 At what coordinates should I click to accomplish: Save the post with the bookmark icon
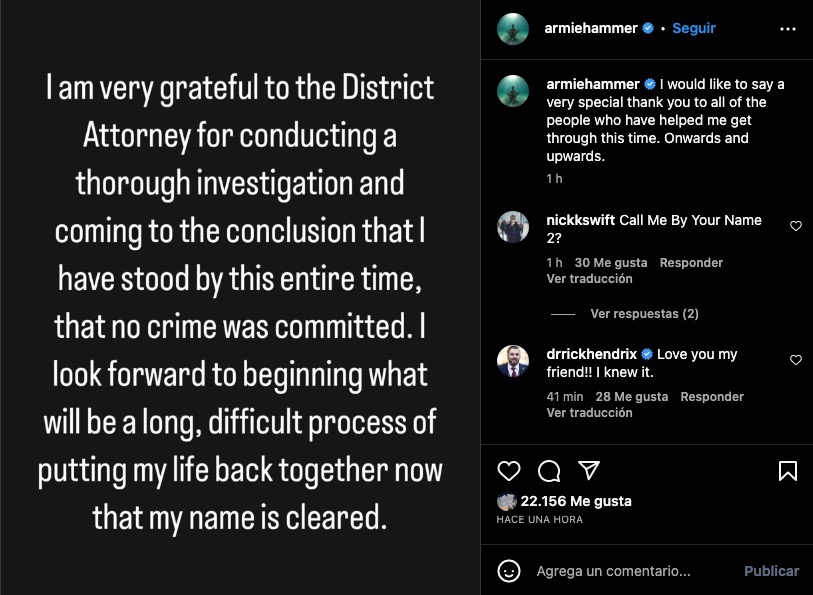point(787,471)
